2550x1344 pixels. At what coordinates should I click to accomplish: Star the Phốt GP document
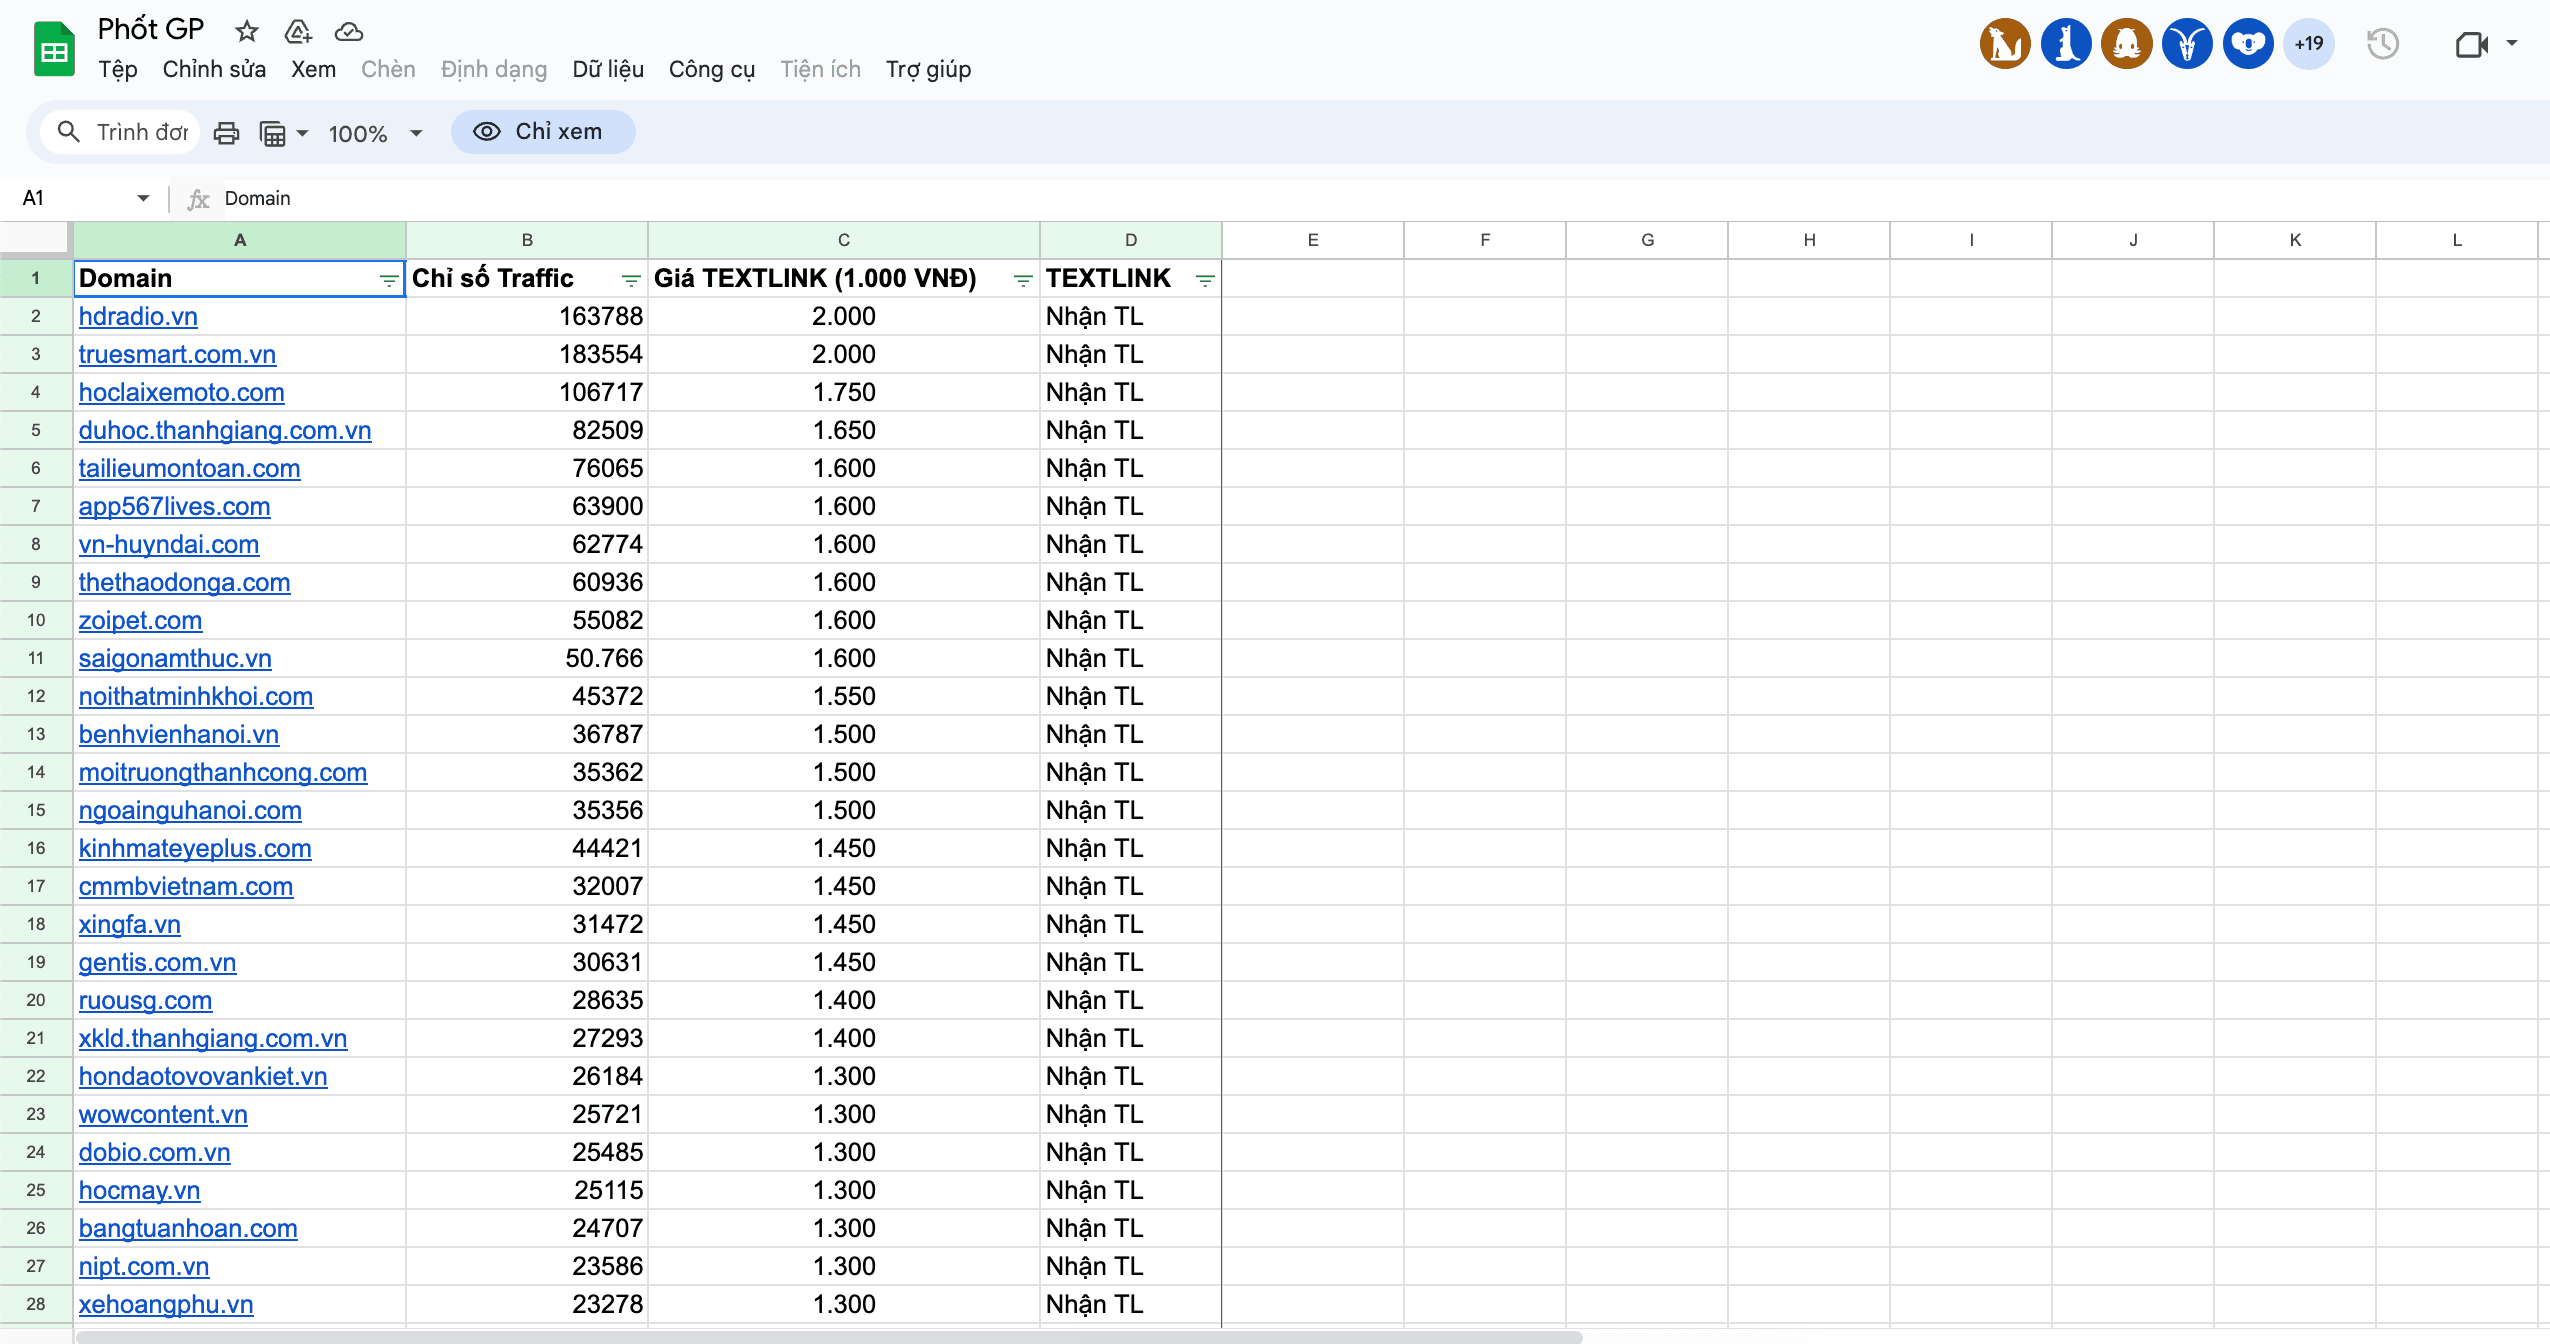point(246,31)
